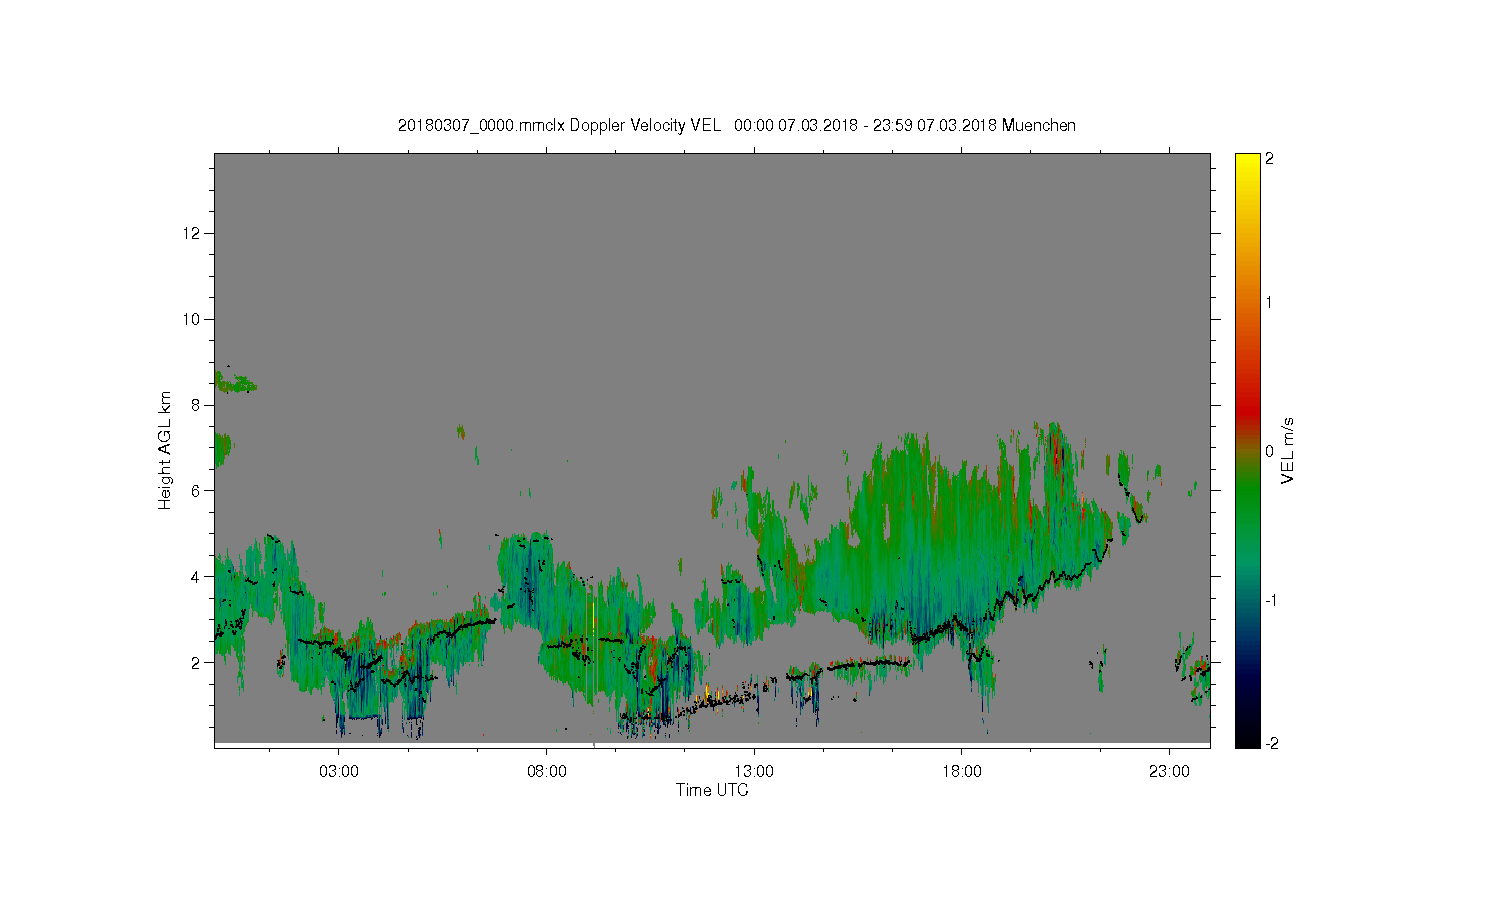
Task: Click the plot title text
Action: tap(737, 125)
